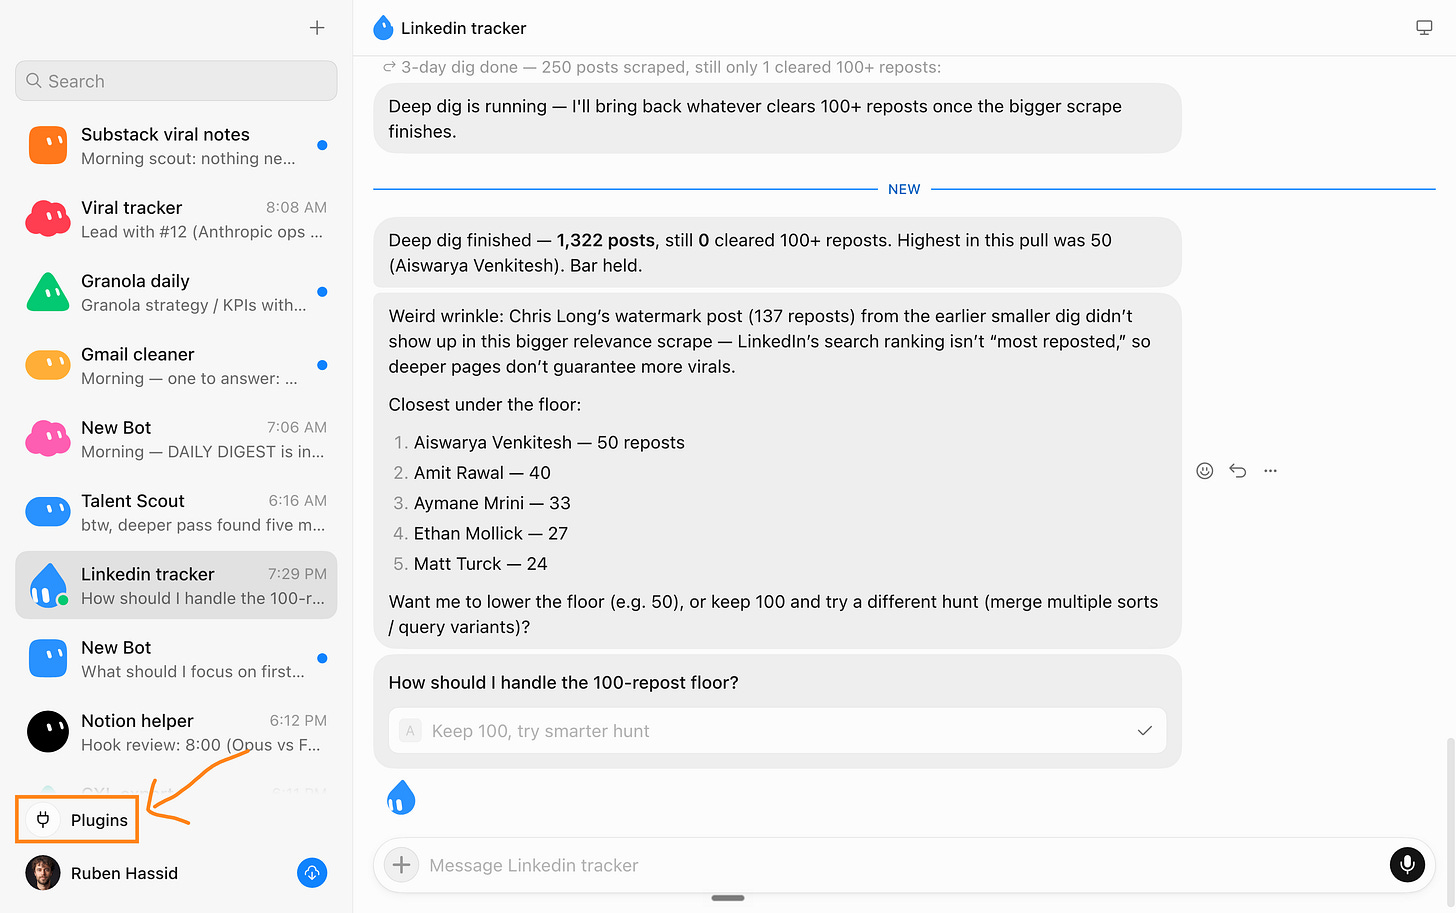The height and width of the screenshot is (913, 1456).
Task: Select the 'Keep 100, try smarter hunt' answer option
Action: point(777,731)
